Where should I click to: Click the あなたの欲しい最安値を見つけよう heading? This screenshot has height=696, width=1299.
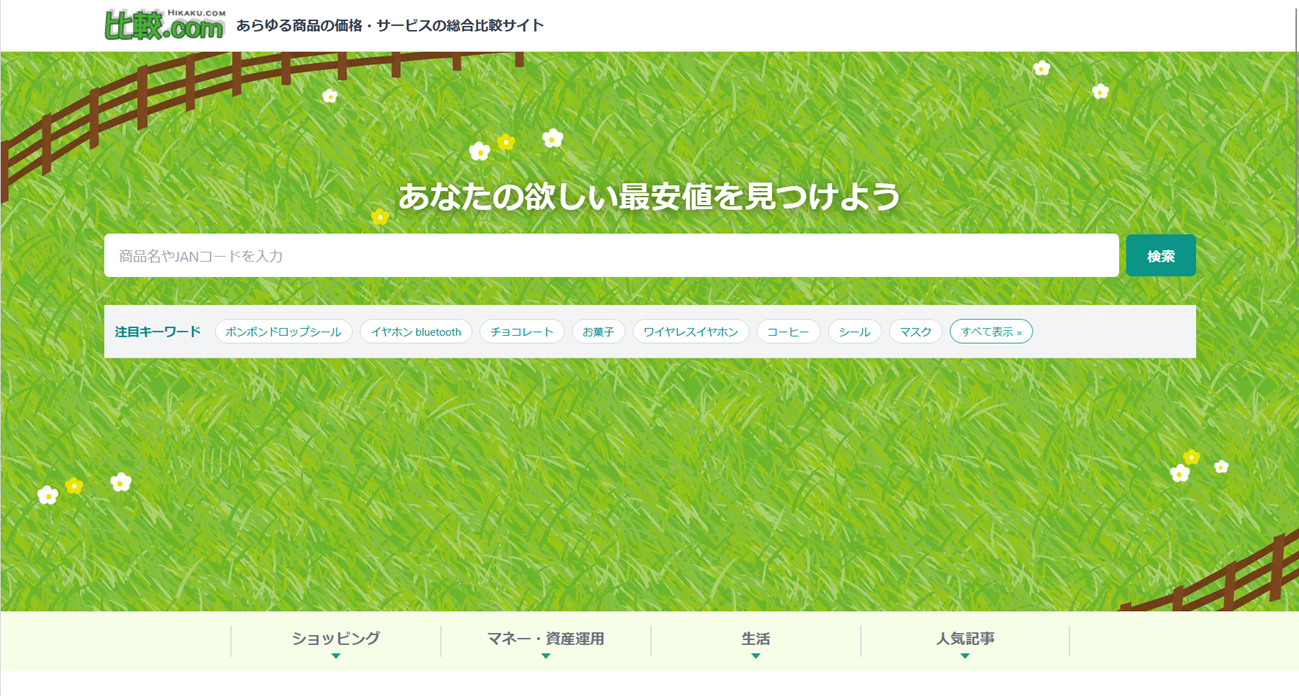click(x=649, y=196)
